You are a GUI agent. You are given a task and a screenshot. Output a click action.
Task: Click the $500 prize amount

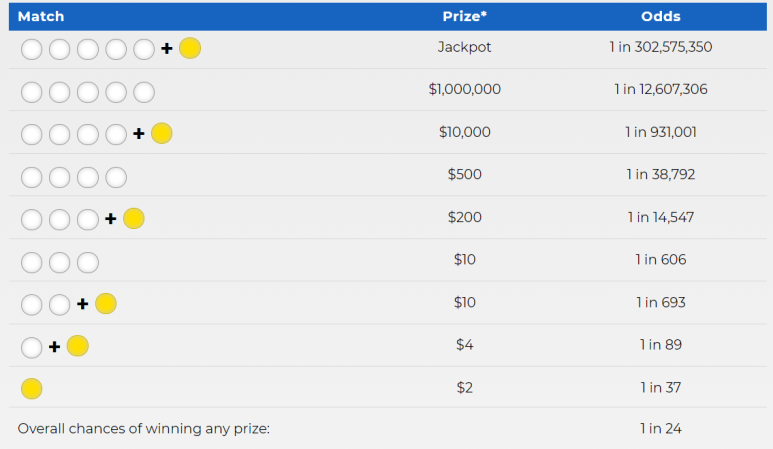coord(464,174)
